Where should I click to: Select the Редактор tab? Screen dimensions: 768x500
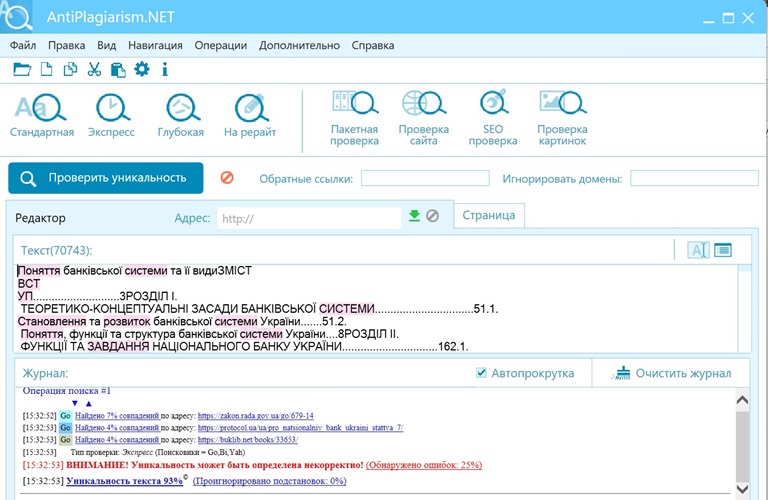click(40, 218)
